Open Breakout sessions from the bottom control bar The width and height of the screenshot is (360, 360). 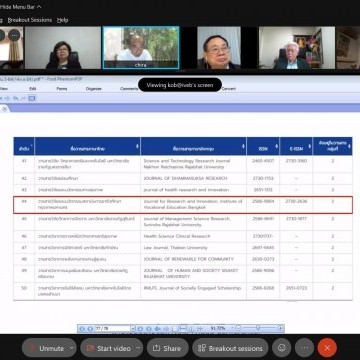230,348
